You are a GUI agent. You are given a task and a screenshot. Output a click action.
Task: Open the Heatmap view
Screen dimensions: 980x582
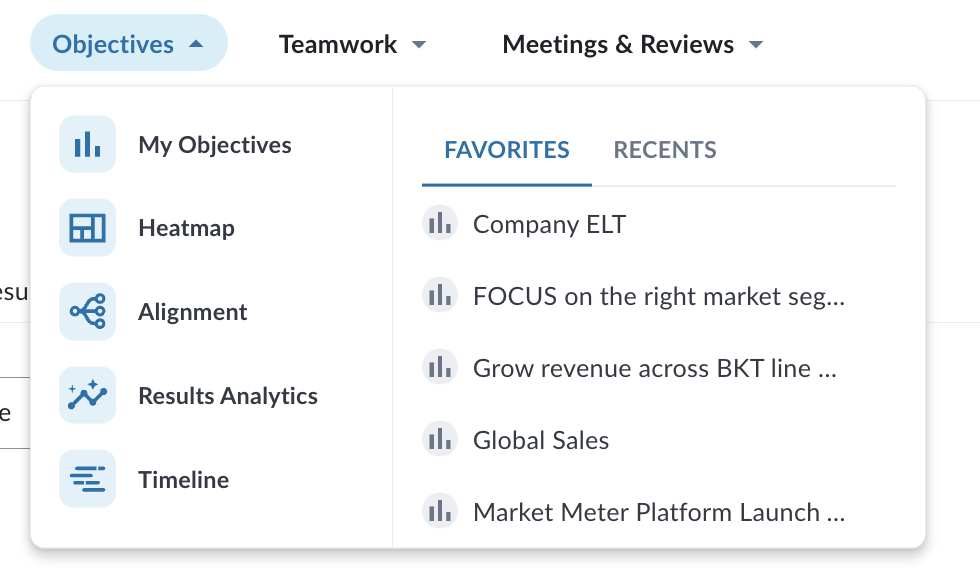(186, 228)
